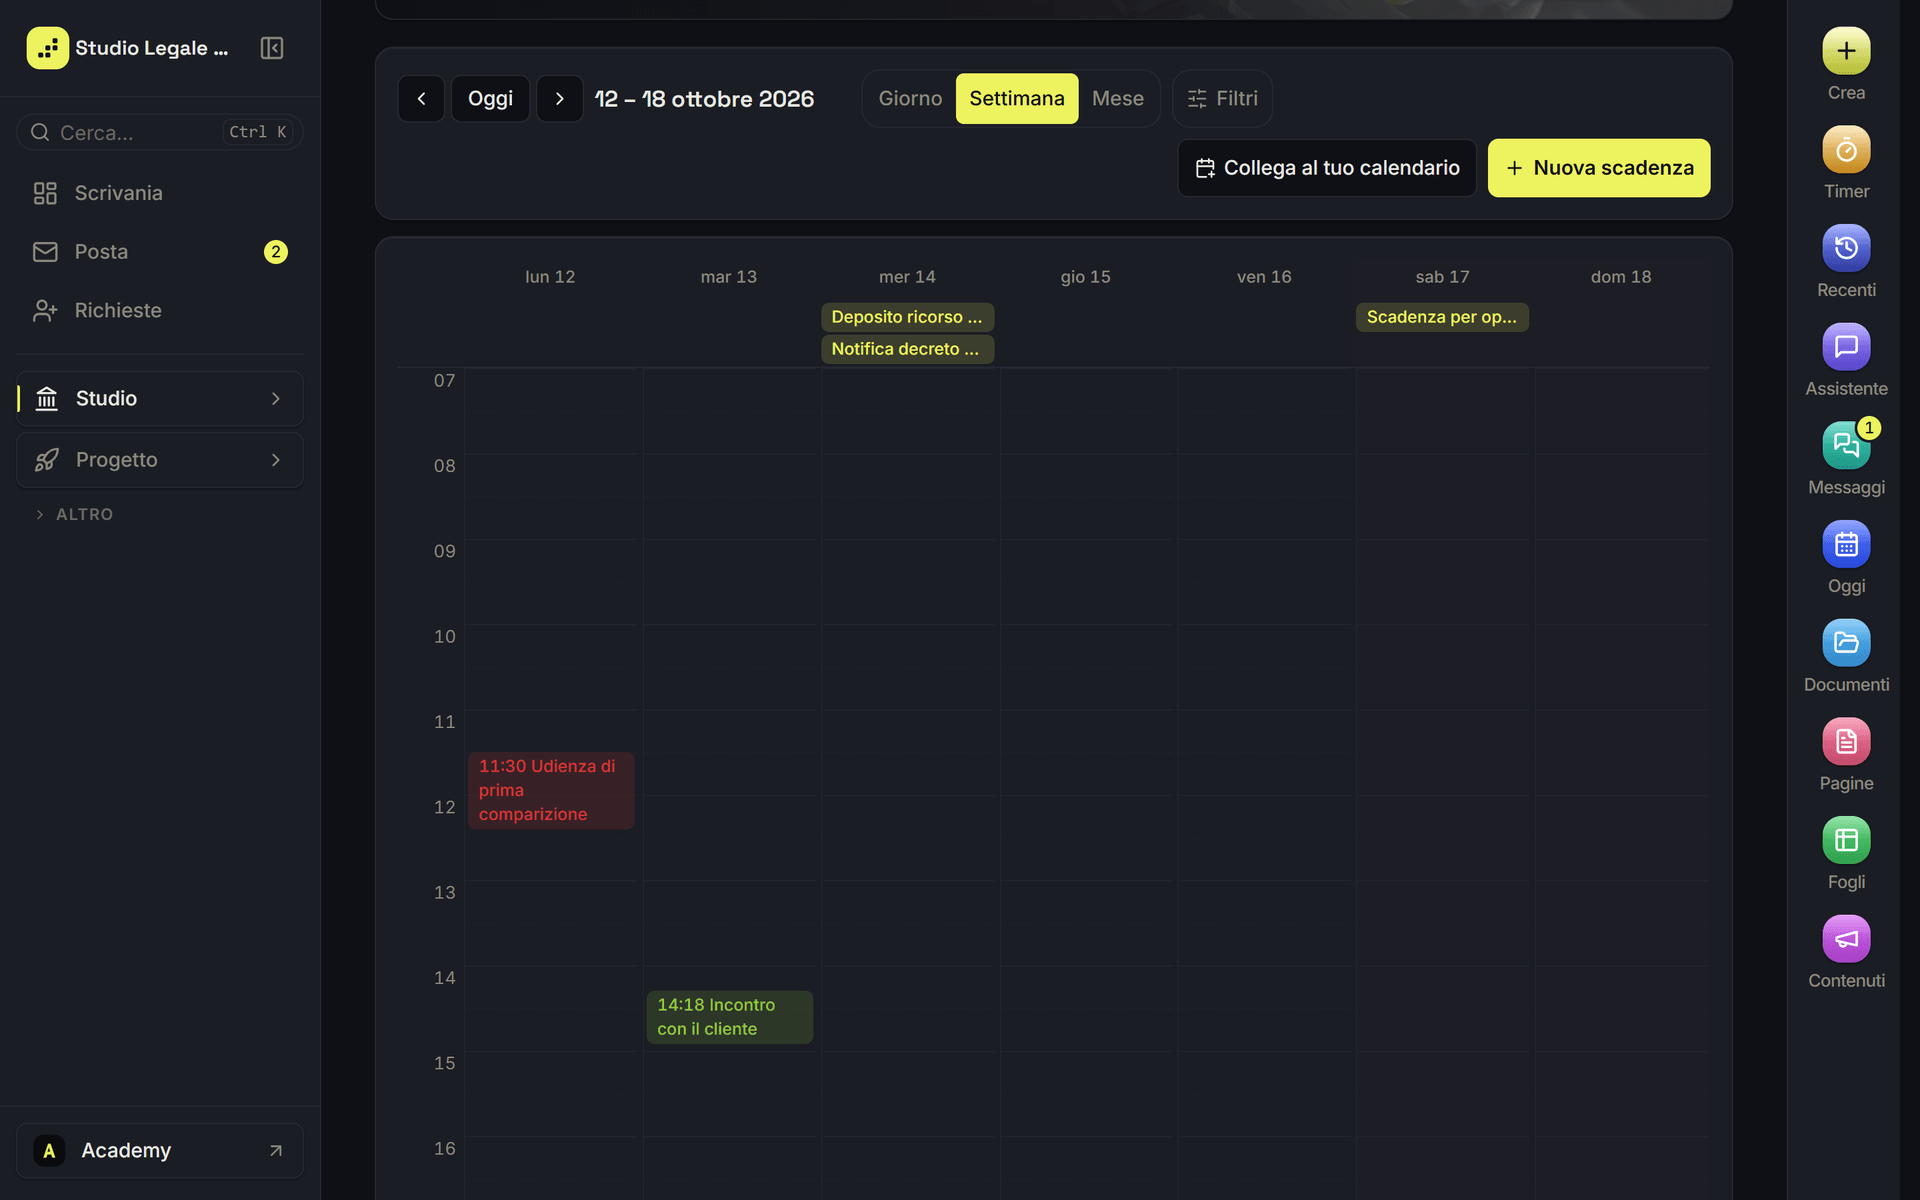Click the dom 18 day header
This screenshot has width=1920, height=1200.
click(x=1621, y=277)
